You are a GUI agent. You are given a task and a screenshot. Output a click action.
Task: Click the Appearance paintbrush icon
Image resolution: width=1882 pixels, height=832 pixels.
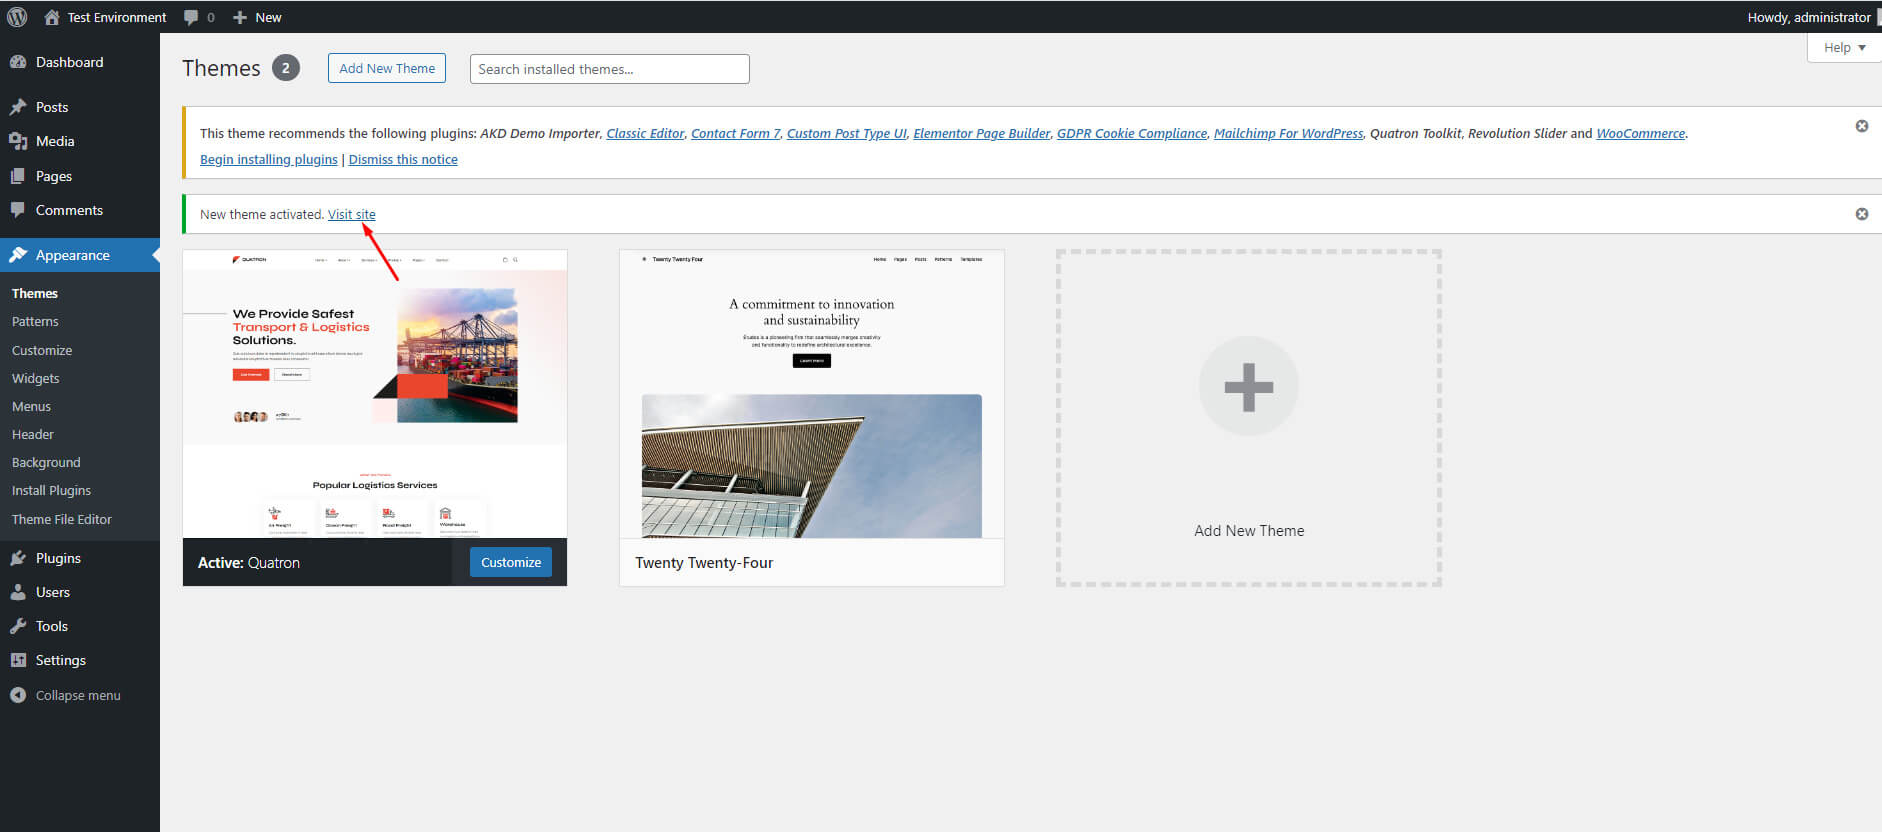tap(18, 255)
